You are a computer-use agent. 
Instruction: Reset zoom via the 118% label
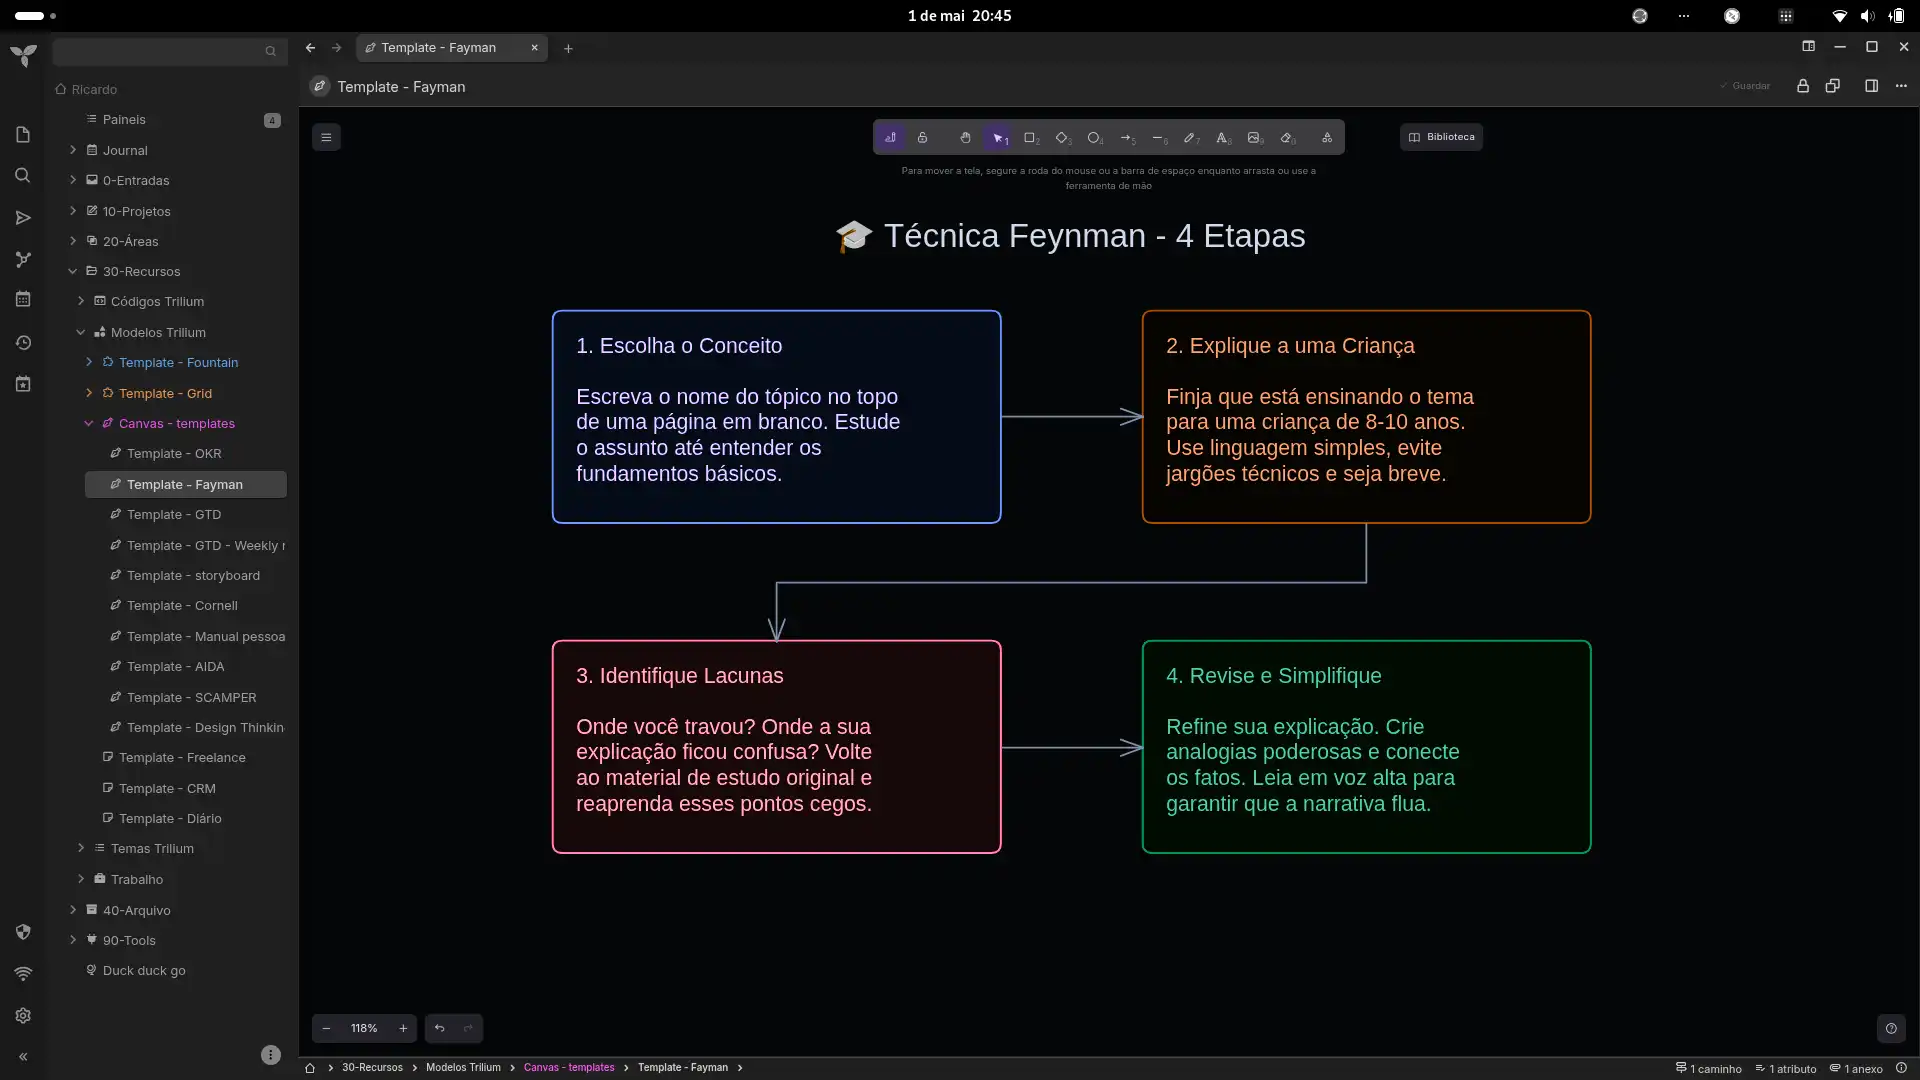pos(364,1028)
